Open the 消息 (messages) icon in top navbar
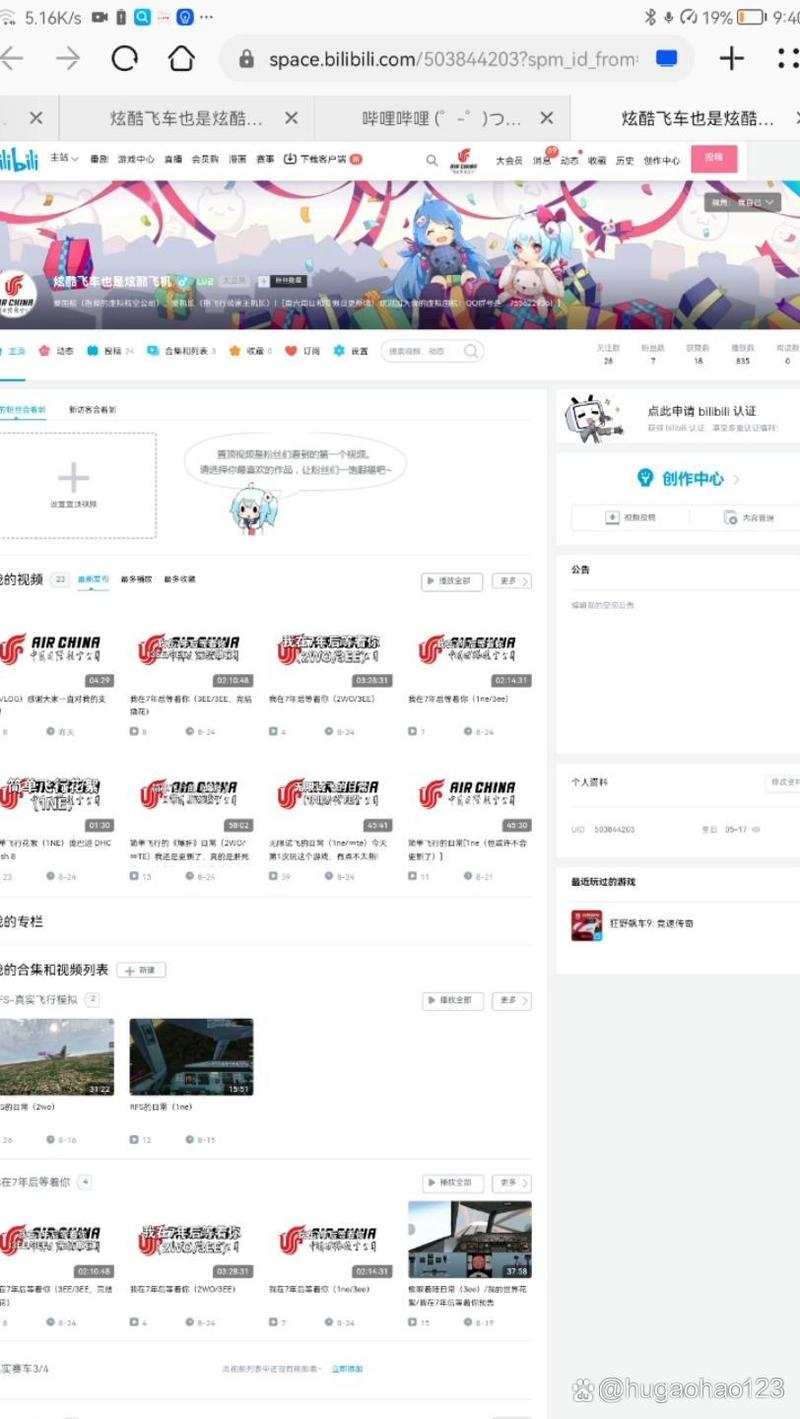The width and height of the screenshot is (800, 1419). point(541,160)
